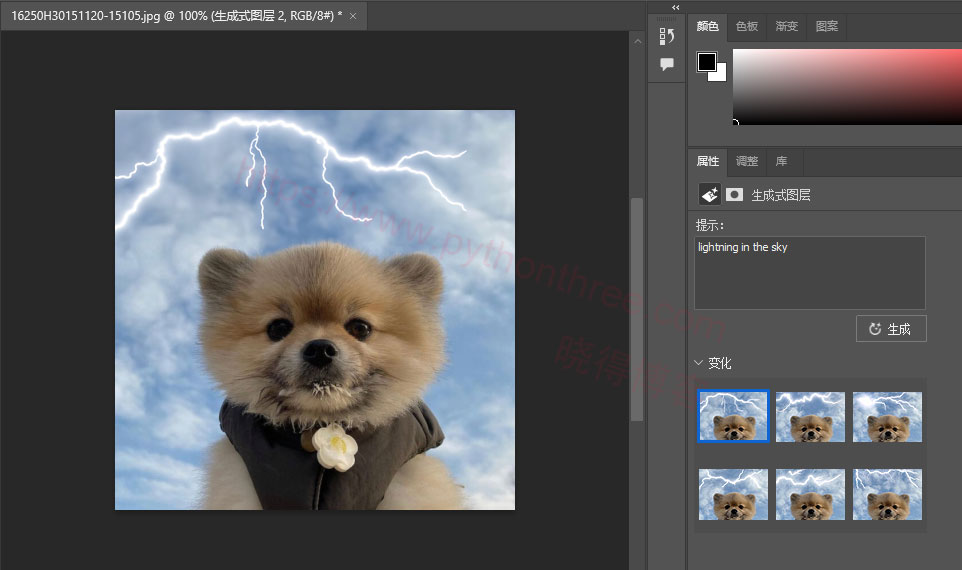Switch to the 渐变 tab
962x570 pixels.
click(x=787, y=26)
